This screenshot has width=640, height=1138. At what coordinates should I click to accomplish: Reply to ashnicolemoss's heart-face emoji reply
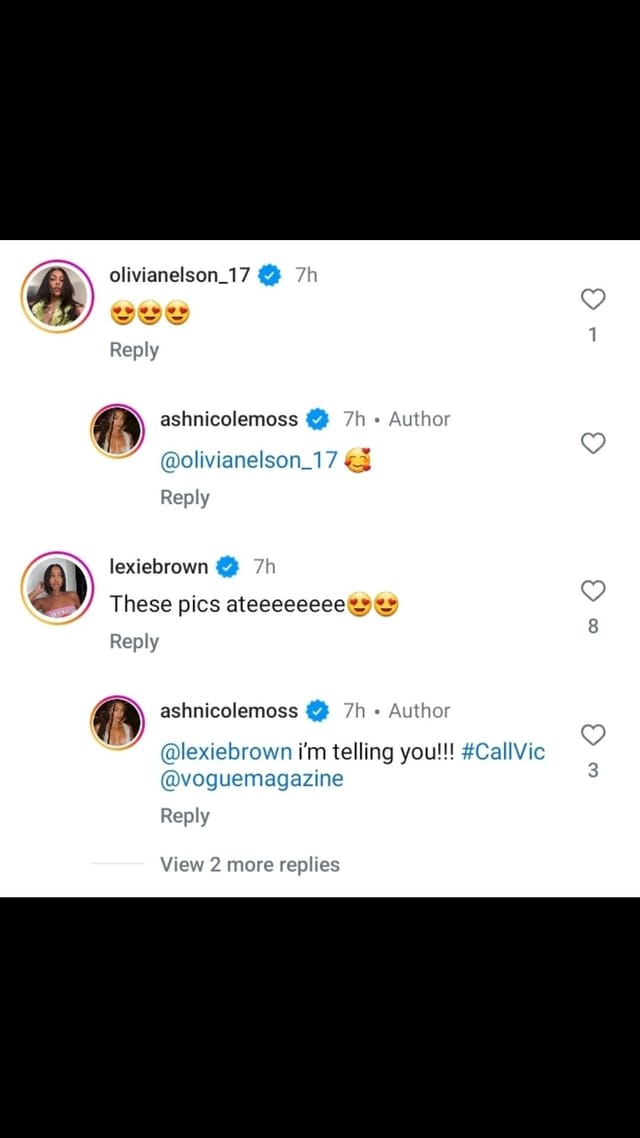tap(185, 498)
